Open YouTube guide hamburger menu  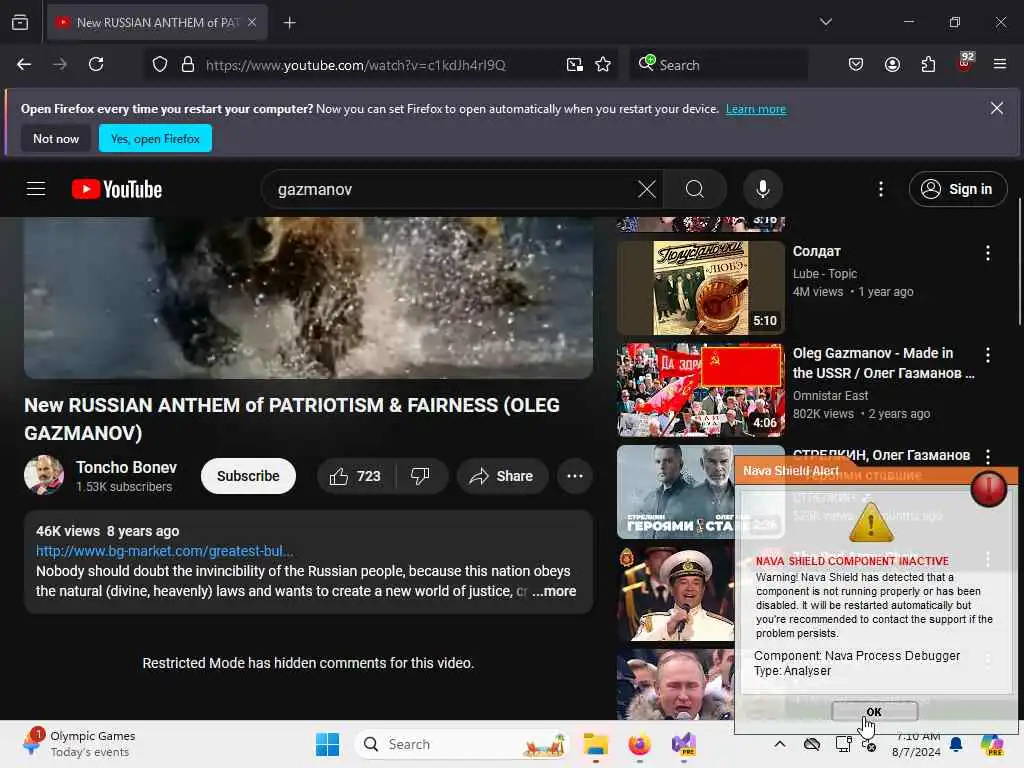pyautogui.click(x=36, y=189)
